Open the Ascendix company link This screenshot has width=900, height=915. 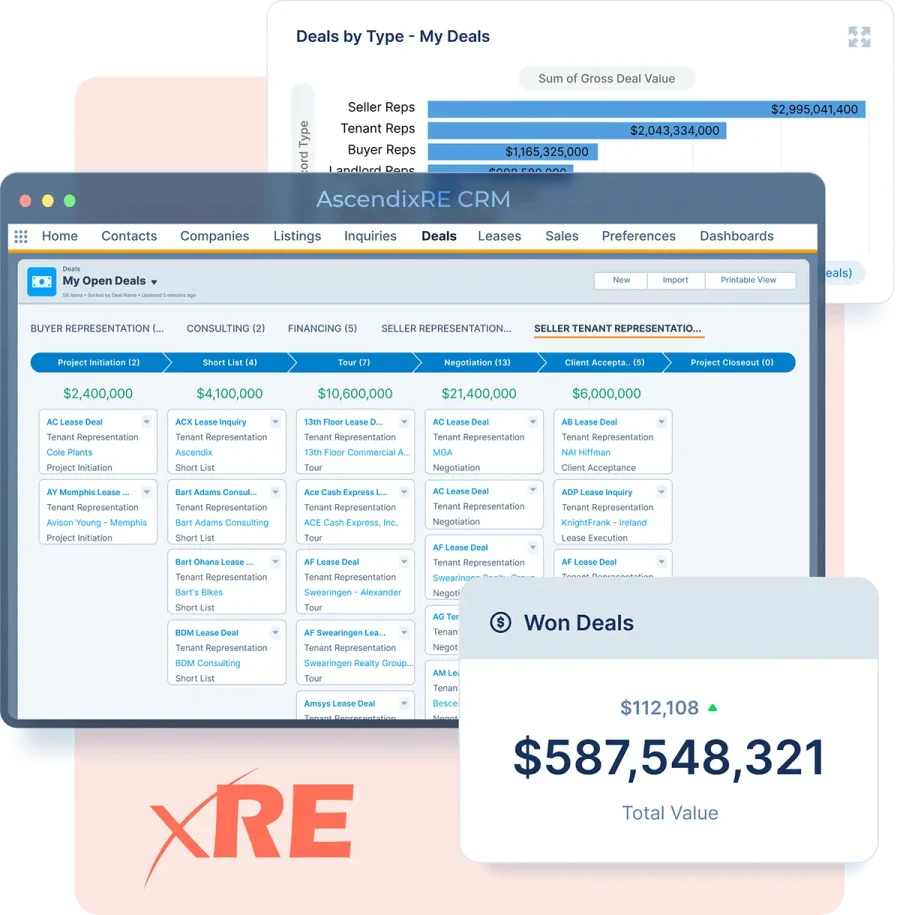194,452
